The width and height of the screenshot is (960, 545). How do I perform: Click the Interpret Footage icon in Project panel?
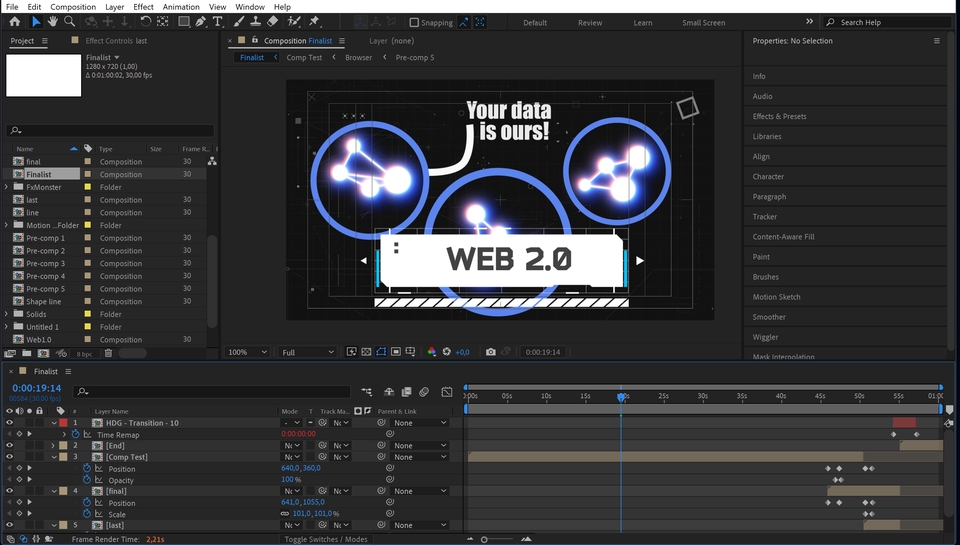pos(10,353)
